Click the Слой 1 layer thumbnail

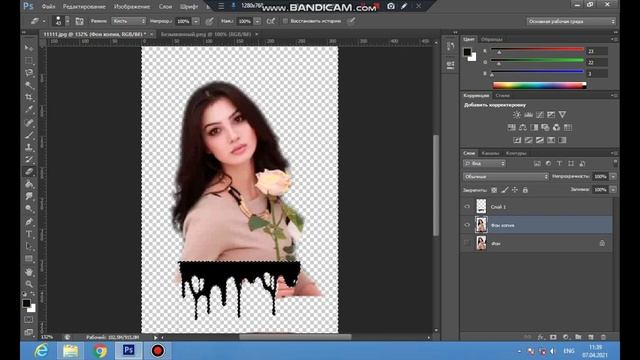tap(481, 207)
